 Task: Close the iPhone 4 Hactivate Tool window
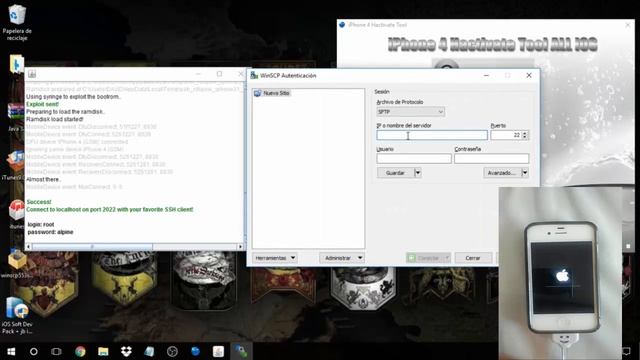(628, 25)
